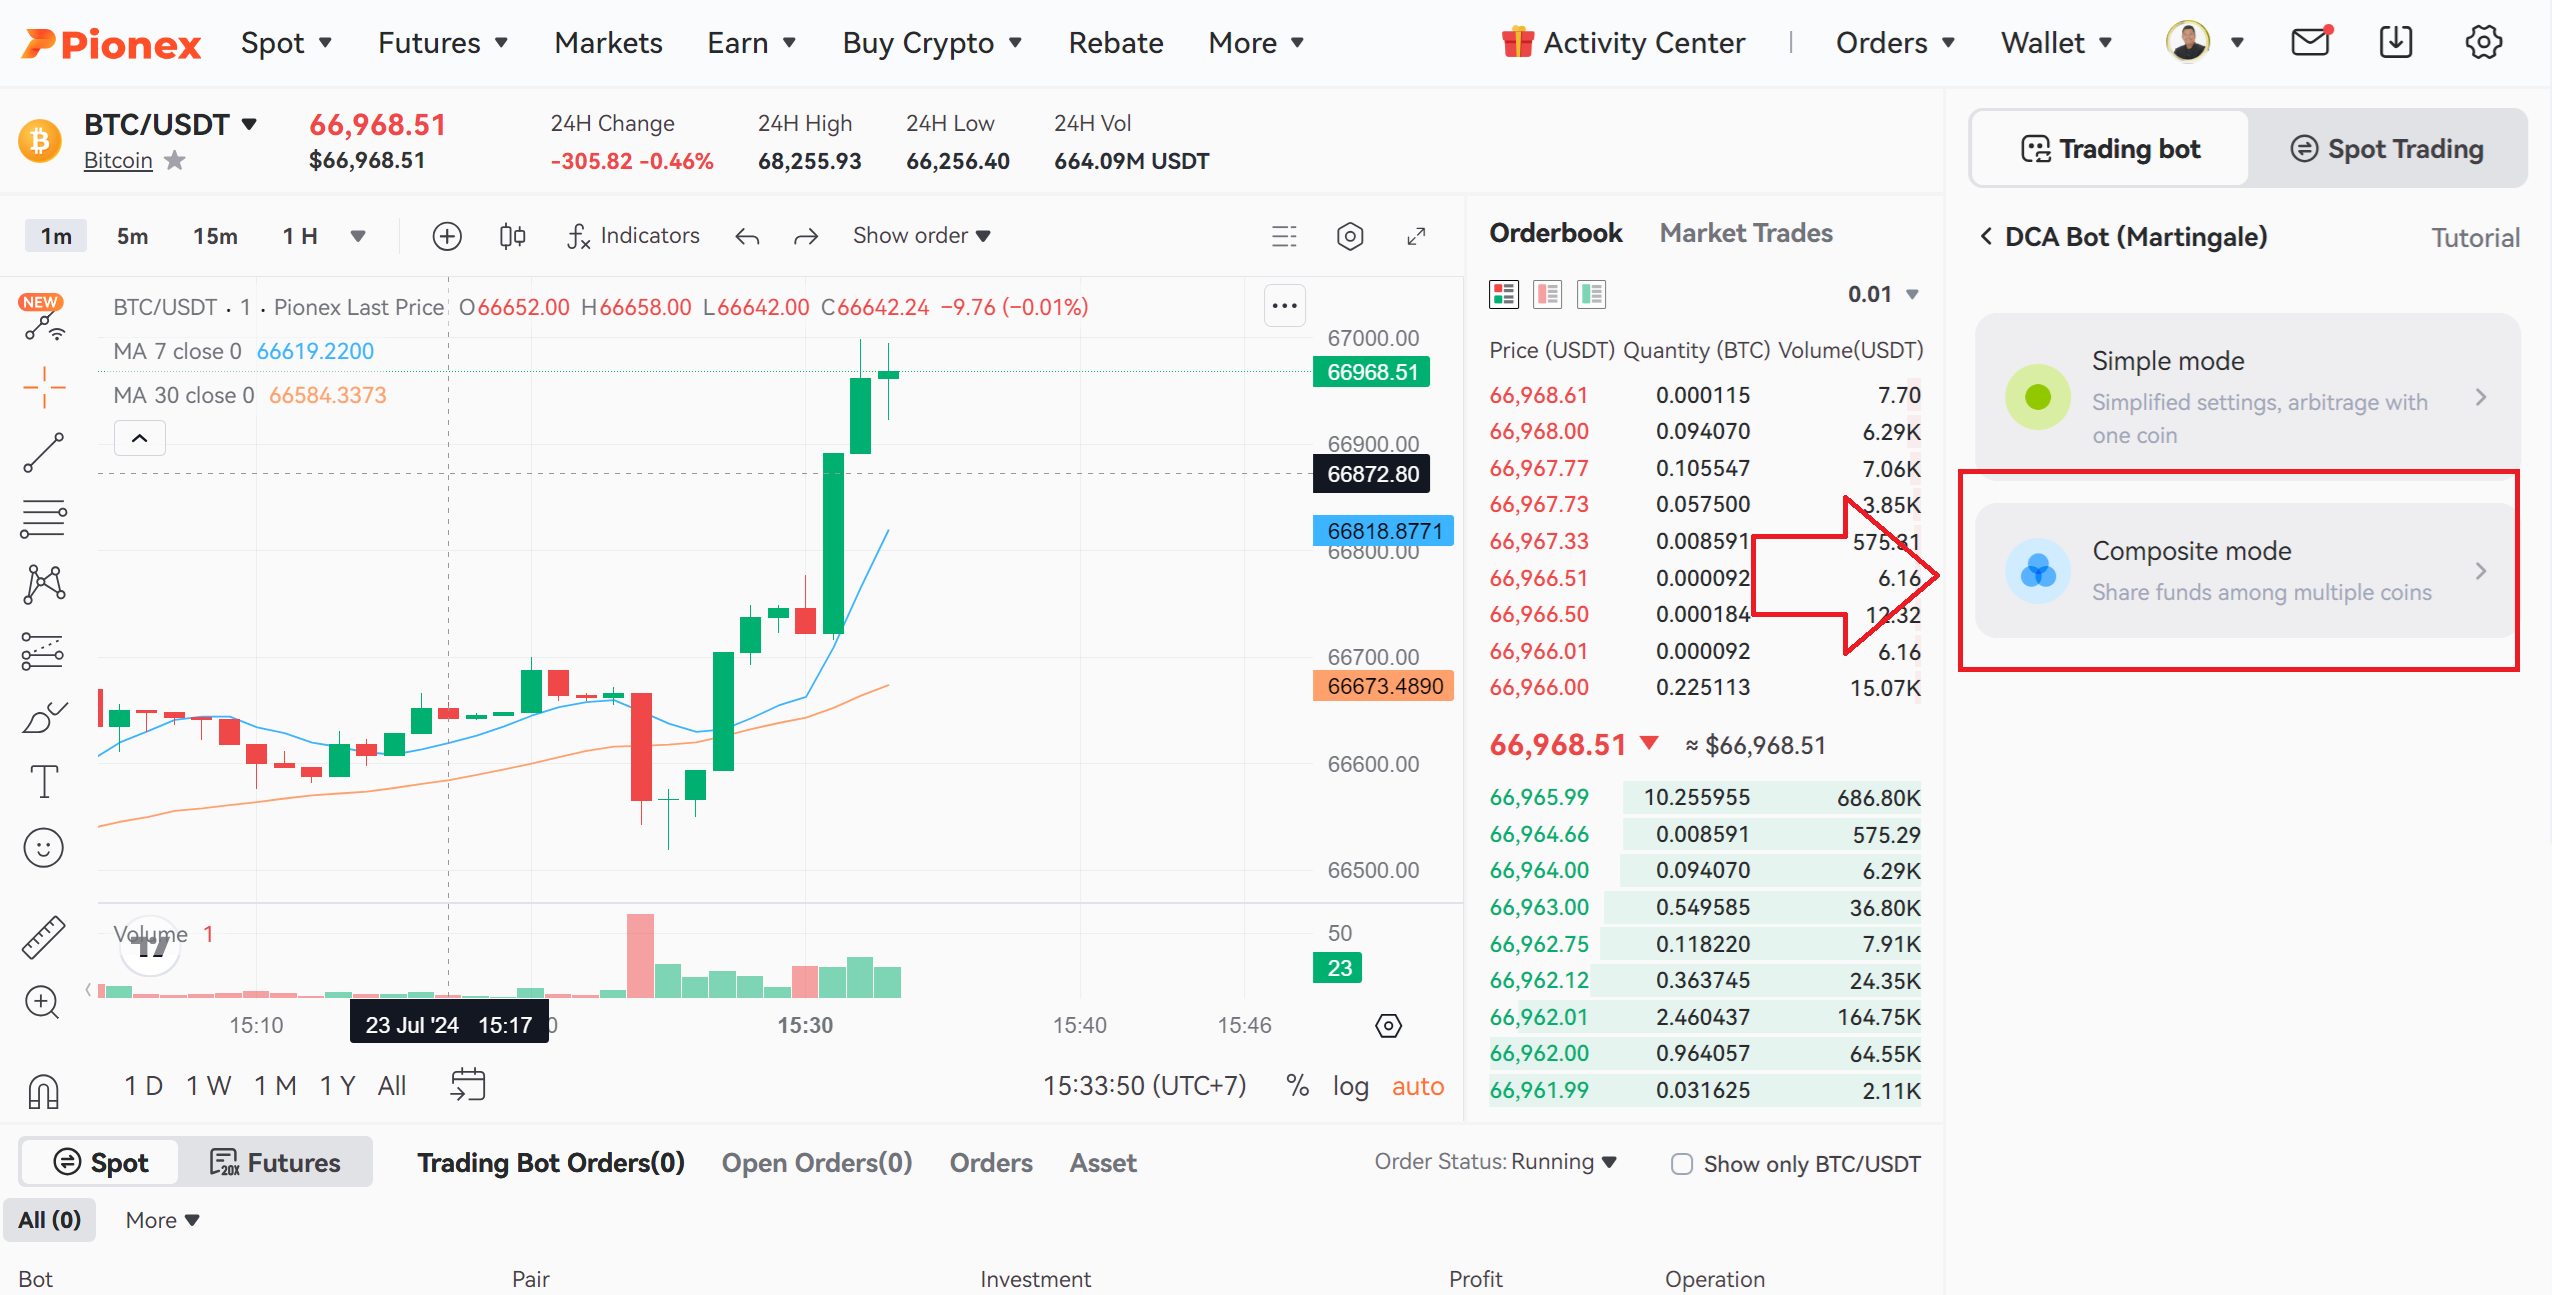
Task: Open the go-to-date calendar icon
Action: coord(468,1085)
